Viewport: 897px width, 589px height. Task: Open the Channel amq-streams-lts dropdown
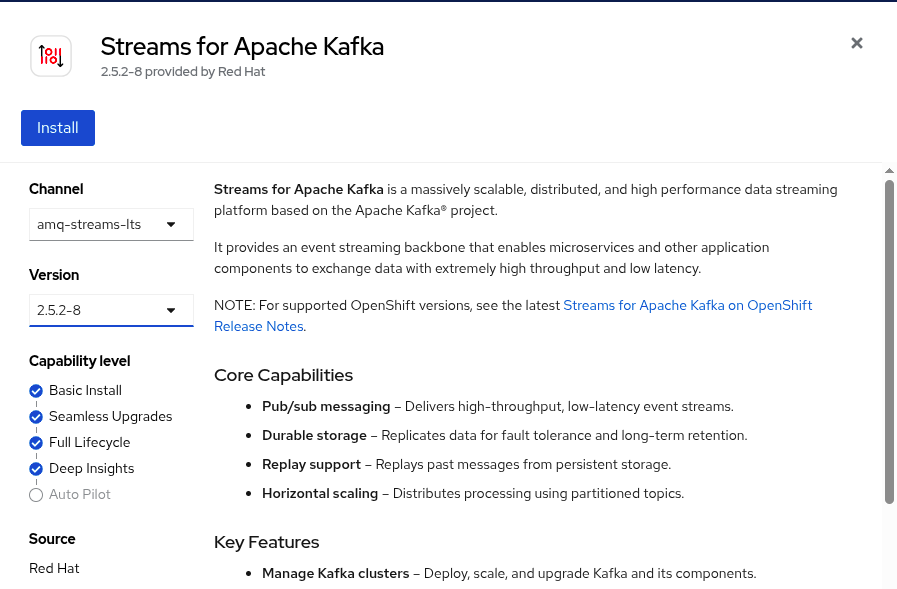[x=110, y=225]
